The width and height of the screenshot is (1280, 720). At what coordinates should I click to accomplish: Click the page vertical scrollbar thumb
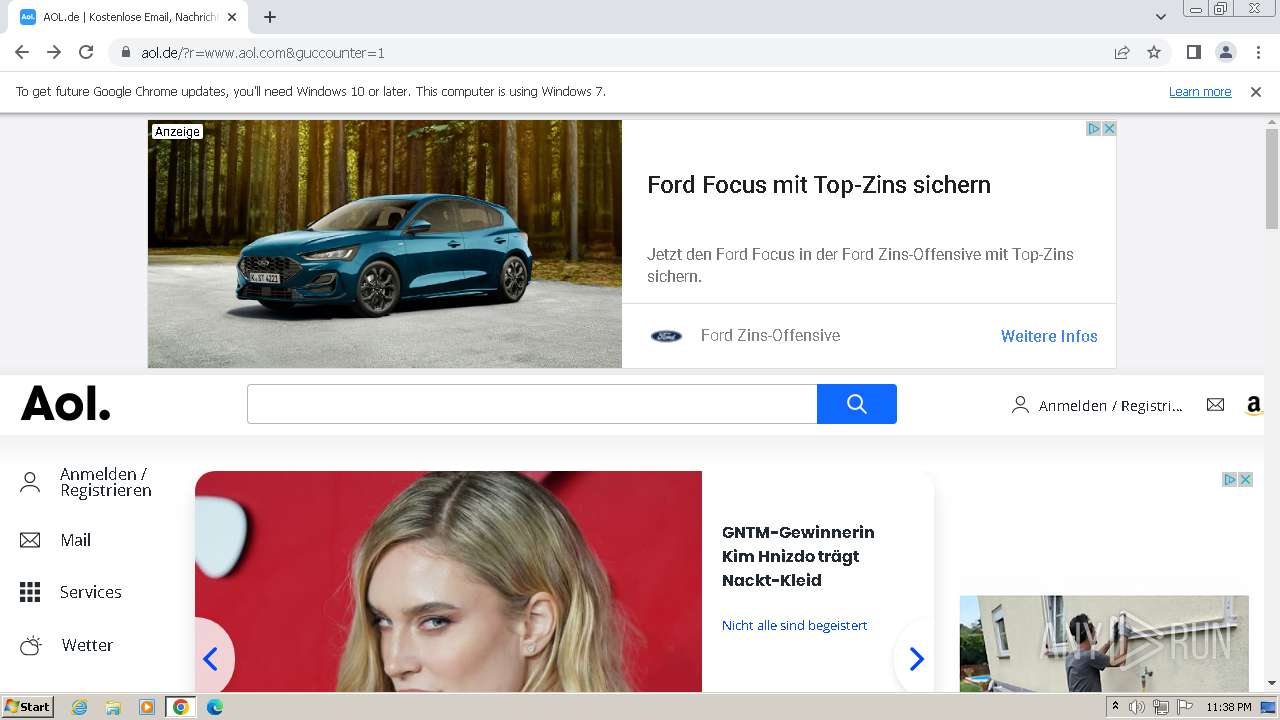1272,180
